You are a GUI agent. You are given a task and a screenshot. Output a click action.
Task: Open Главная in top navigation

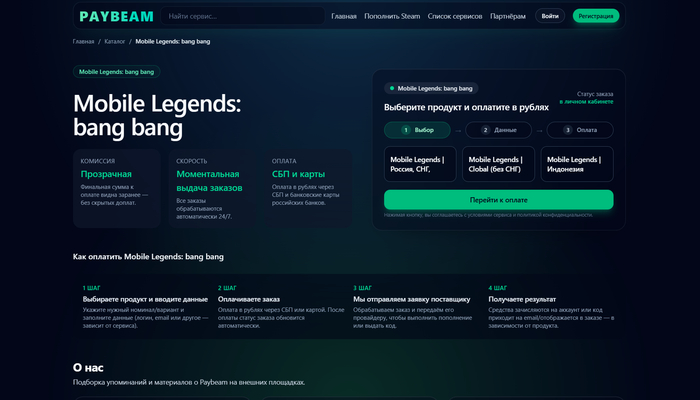click(x=344, y=16)
